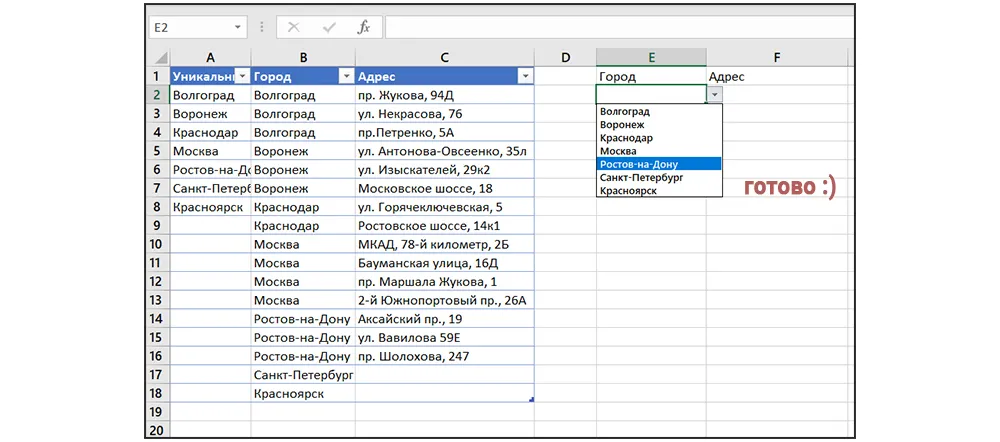Select column C header
The image size is (1000, 442).
click(444, 57)
